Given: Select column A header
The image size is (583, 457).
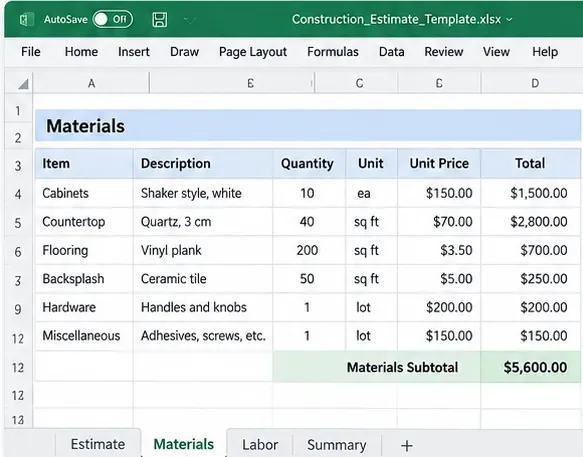Looking at the screenshot, I should click(91, 83).
